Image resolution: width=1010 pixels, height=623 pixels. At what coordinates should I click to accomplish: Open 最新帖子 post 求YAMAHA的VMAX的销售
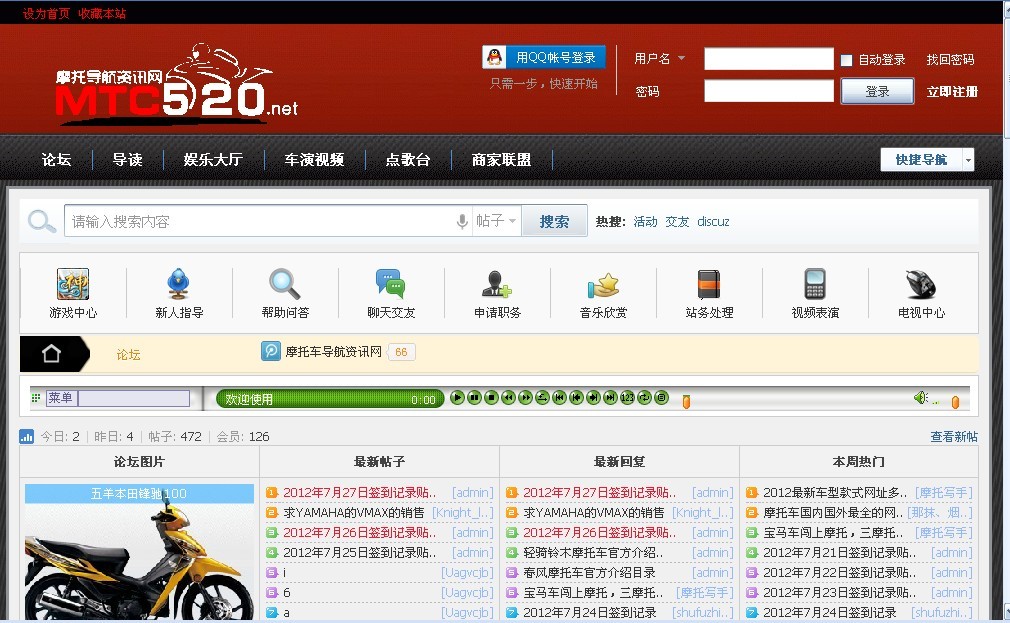(354, 513)
